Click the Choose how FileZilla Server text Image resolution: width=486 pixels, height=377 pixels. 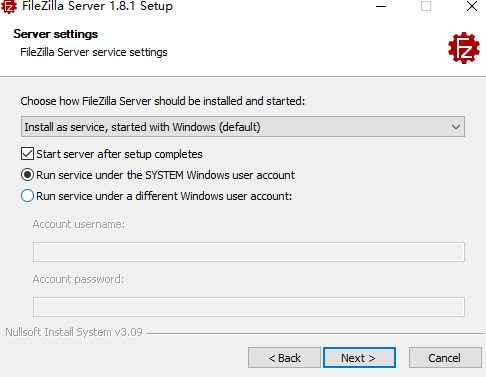163,101
